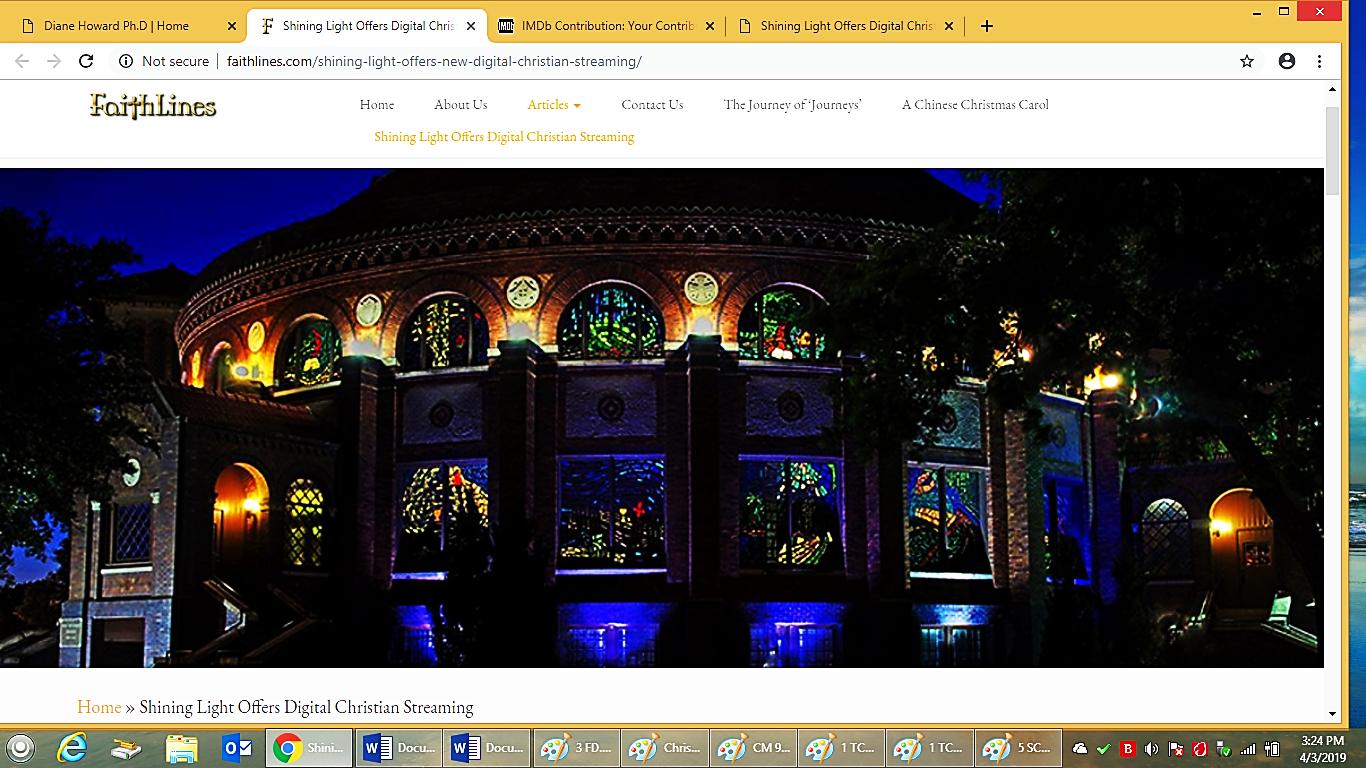Viewport: 1366px width, 768px height.
Task: Click the FaithLines logo
Action: point(152,105)
